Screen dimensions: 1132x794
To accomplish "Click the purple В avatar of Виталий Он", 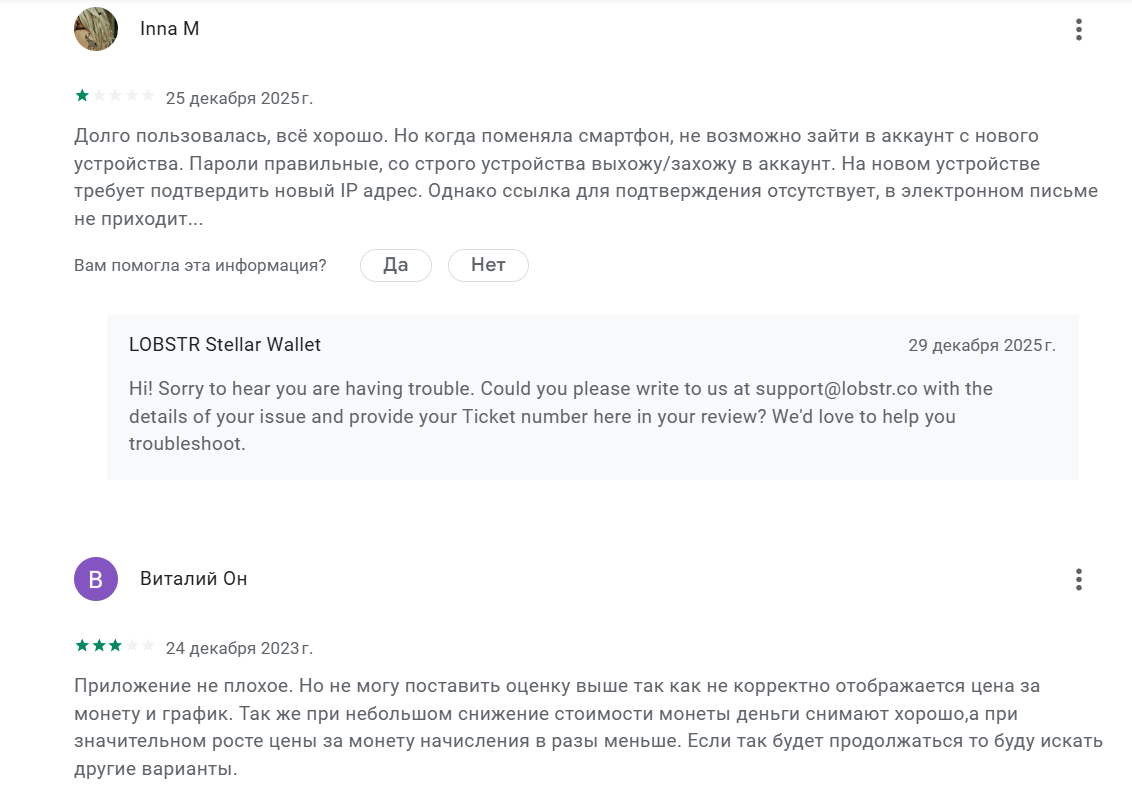I will click(x=96, y=579).
